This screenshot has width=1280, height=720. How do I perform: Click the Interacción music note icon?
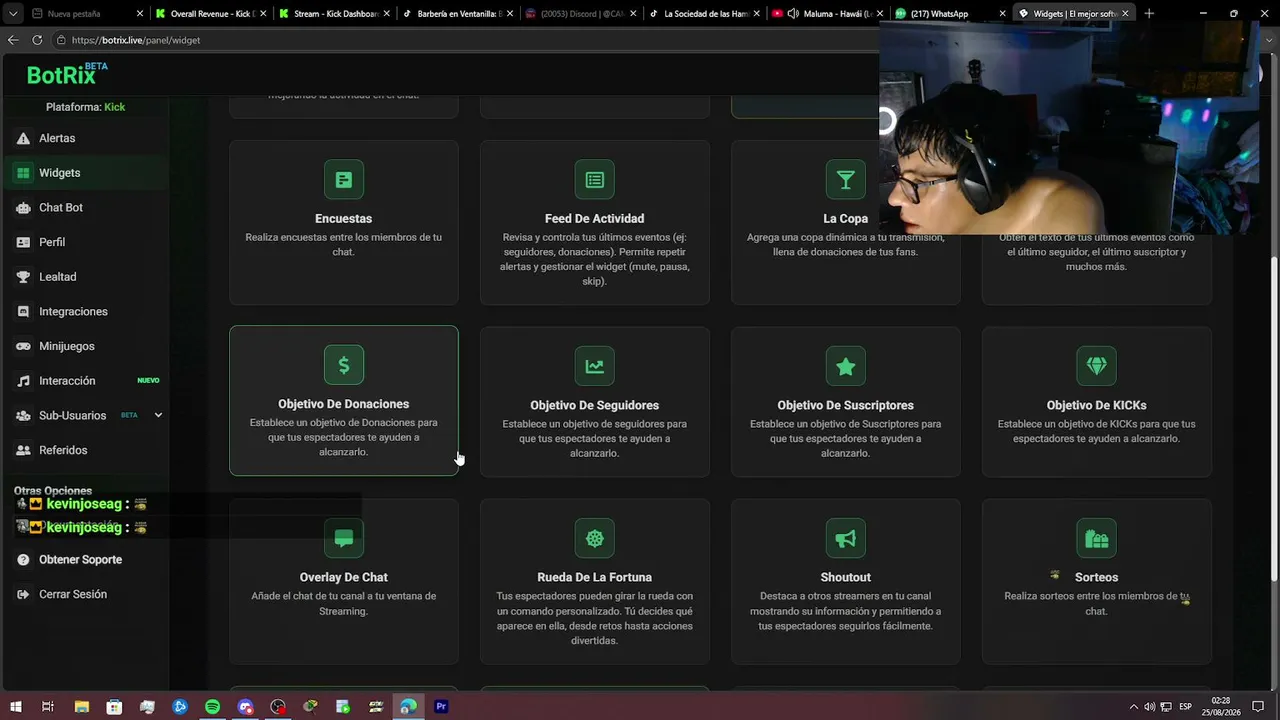coord(23,381)
